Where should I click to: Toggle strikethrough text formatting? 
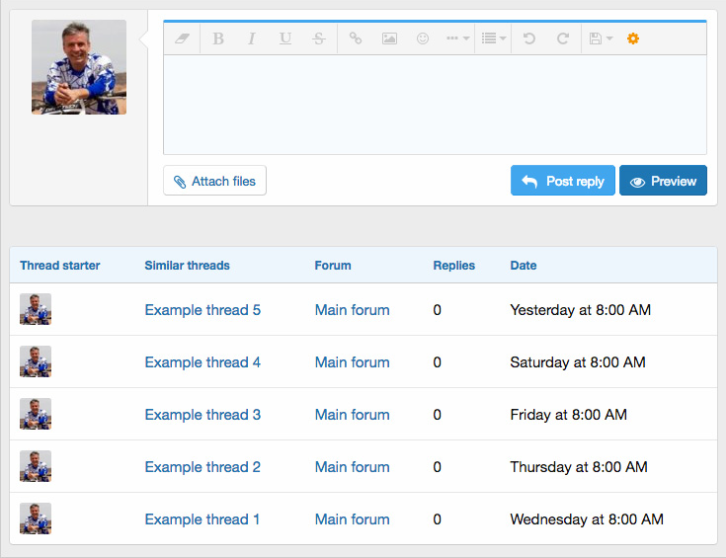pos(318,39)
